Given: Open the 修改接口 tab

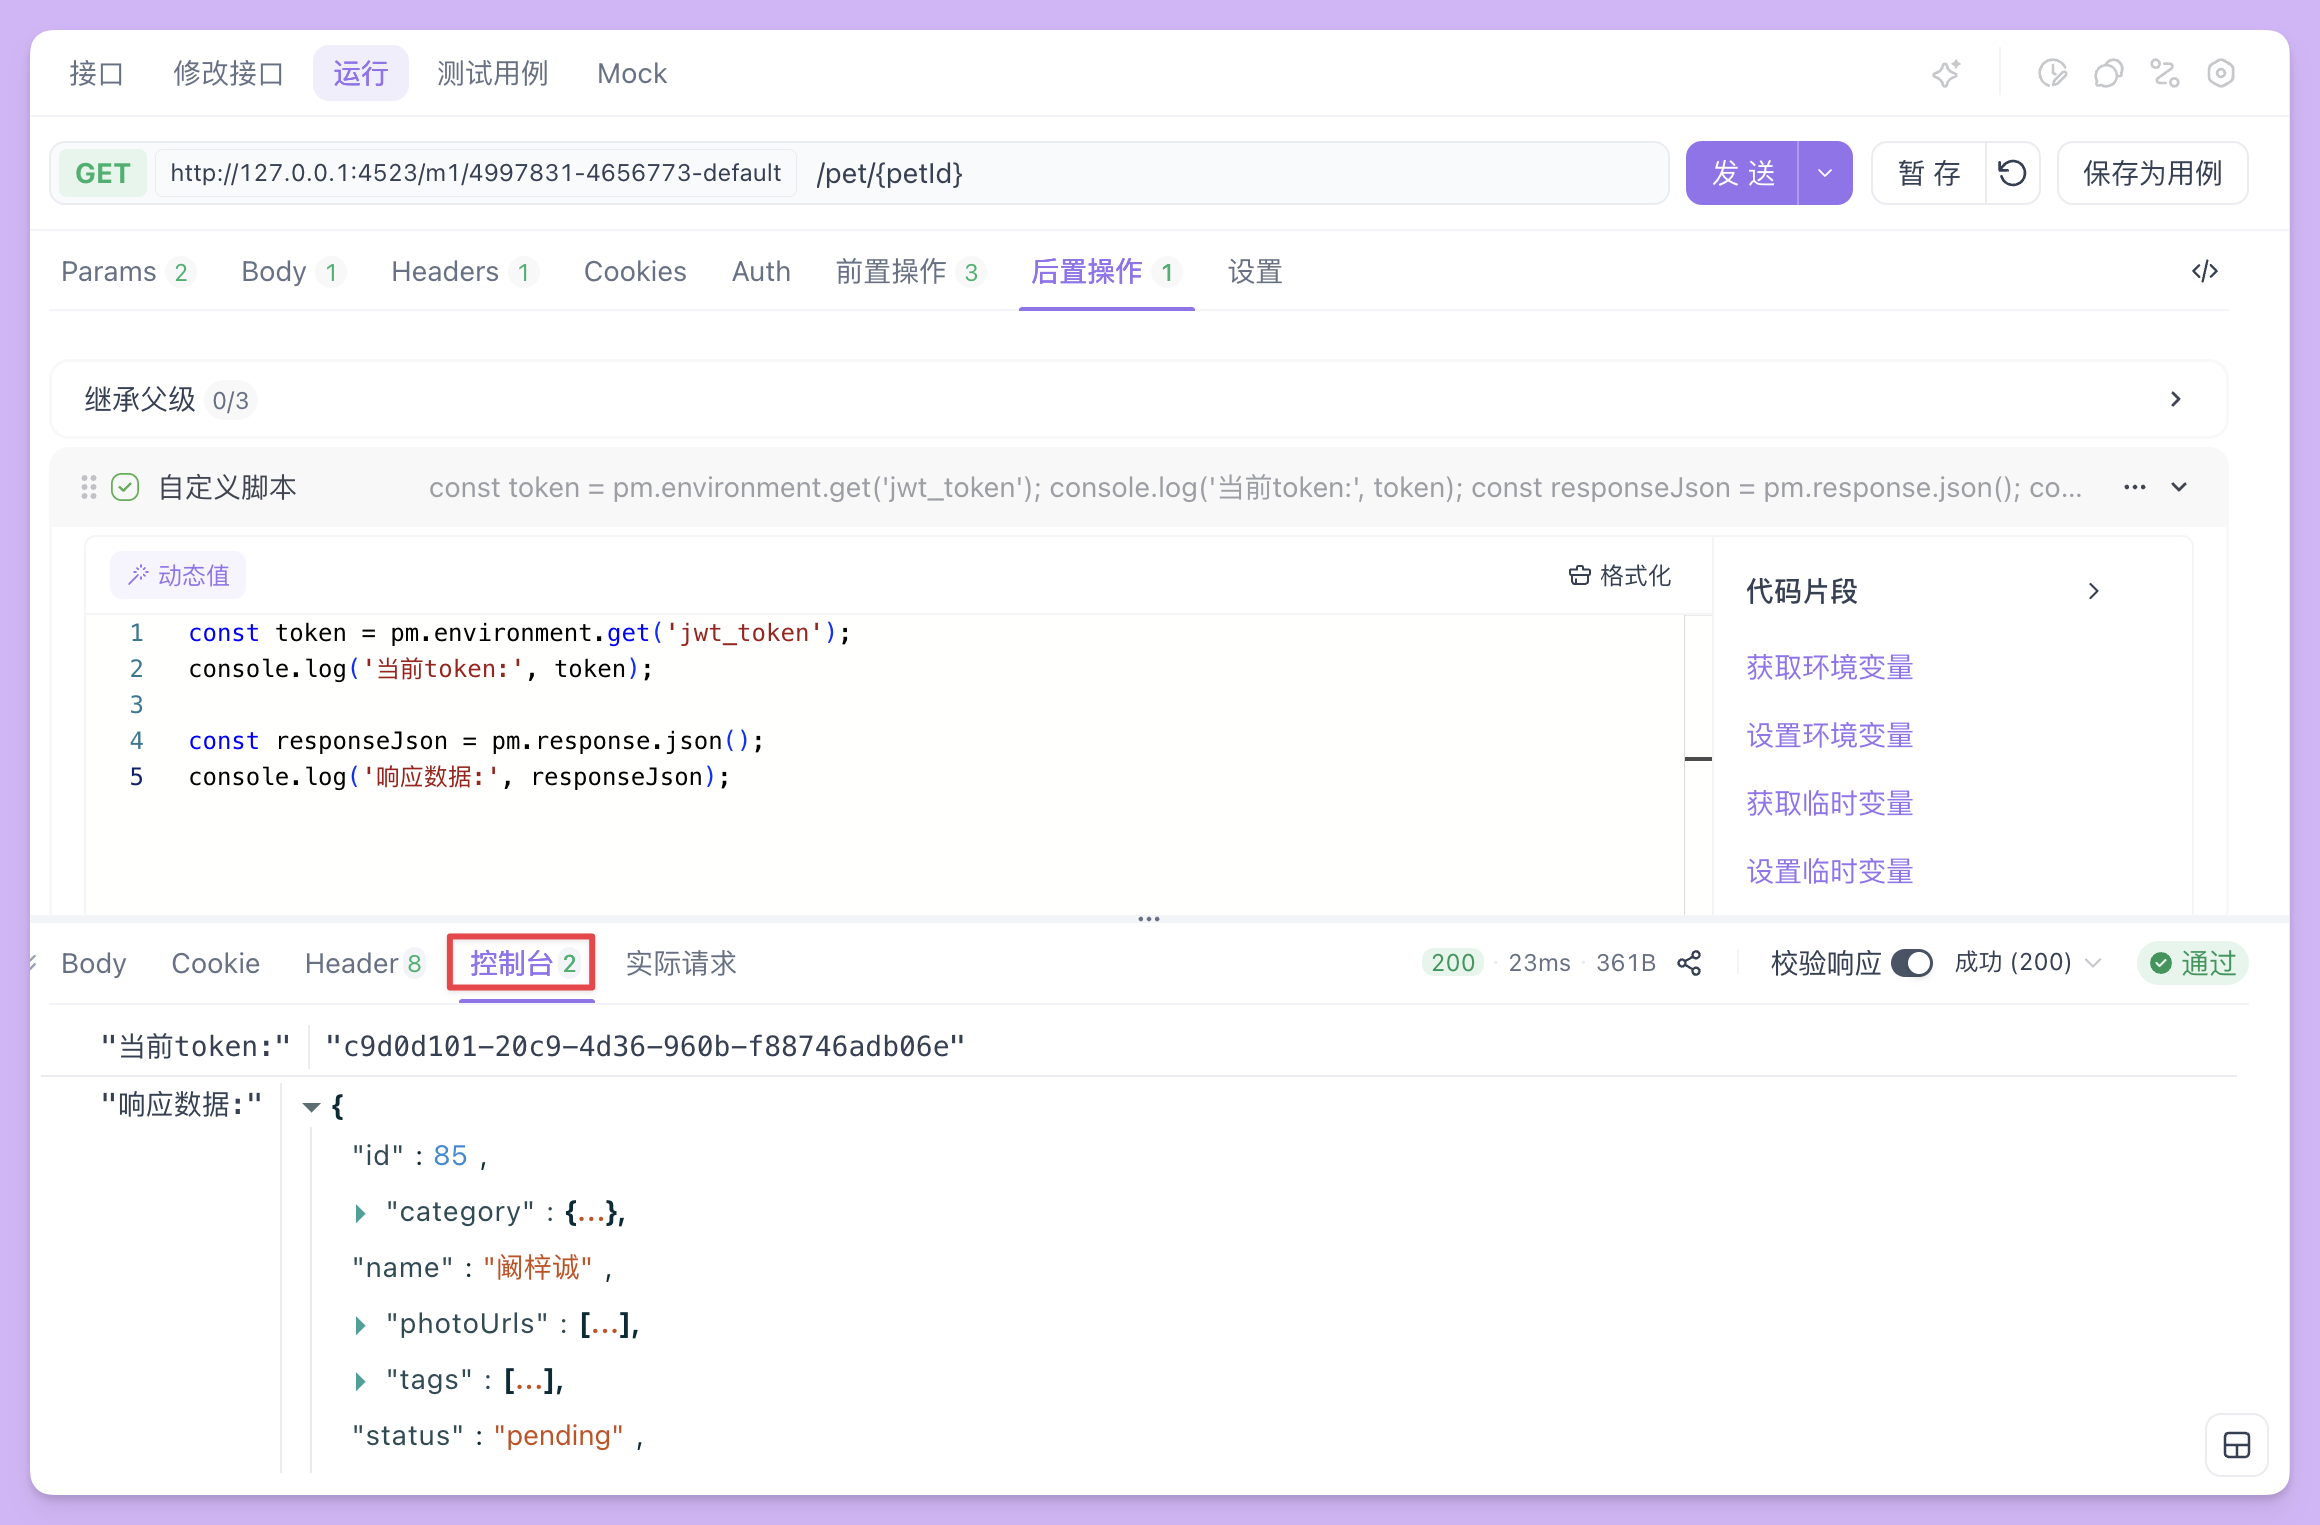Looking at the screenshot, I should [x=228, y=73].
